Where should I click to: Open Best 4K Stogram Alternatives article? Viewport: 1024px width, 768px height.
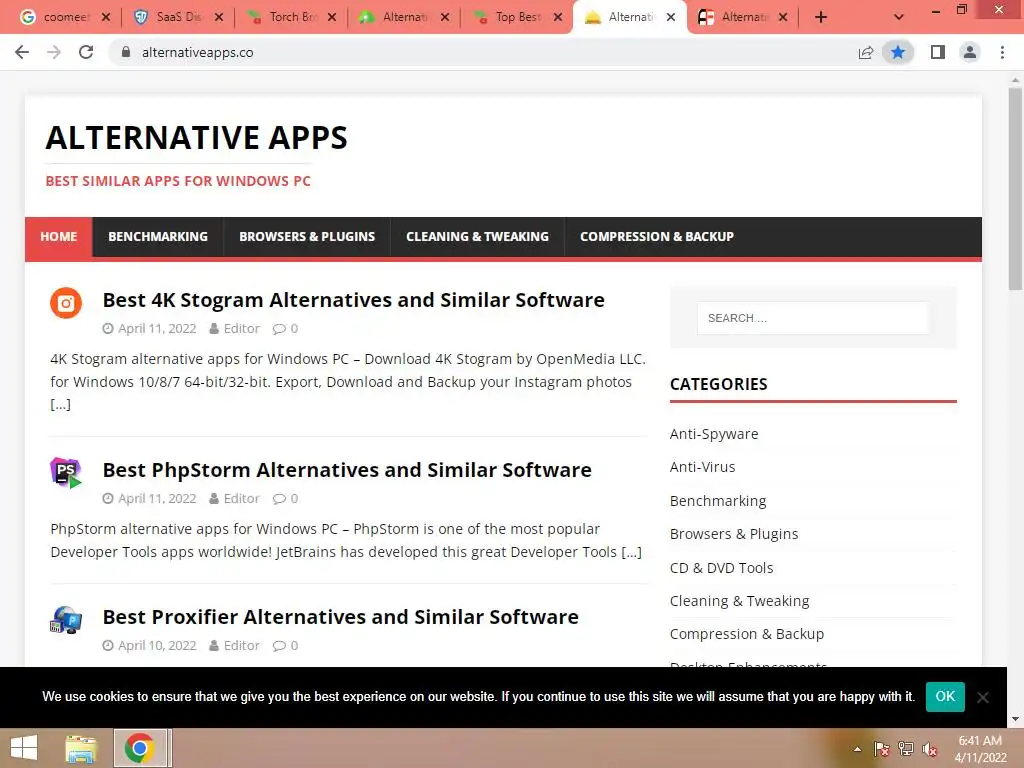353,300
